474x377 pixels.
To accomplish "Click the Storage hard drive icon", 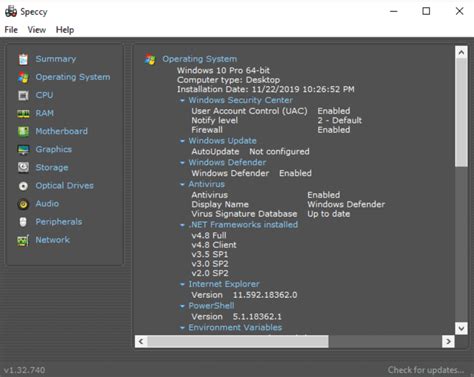I will (23, 168).
